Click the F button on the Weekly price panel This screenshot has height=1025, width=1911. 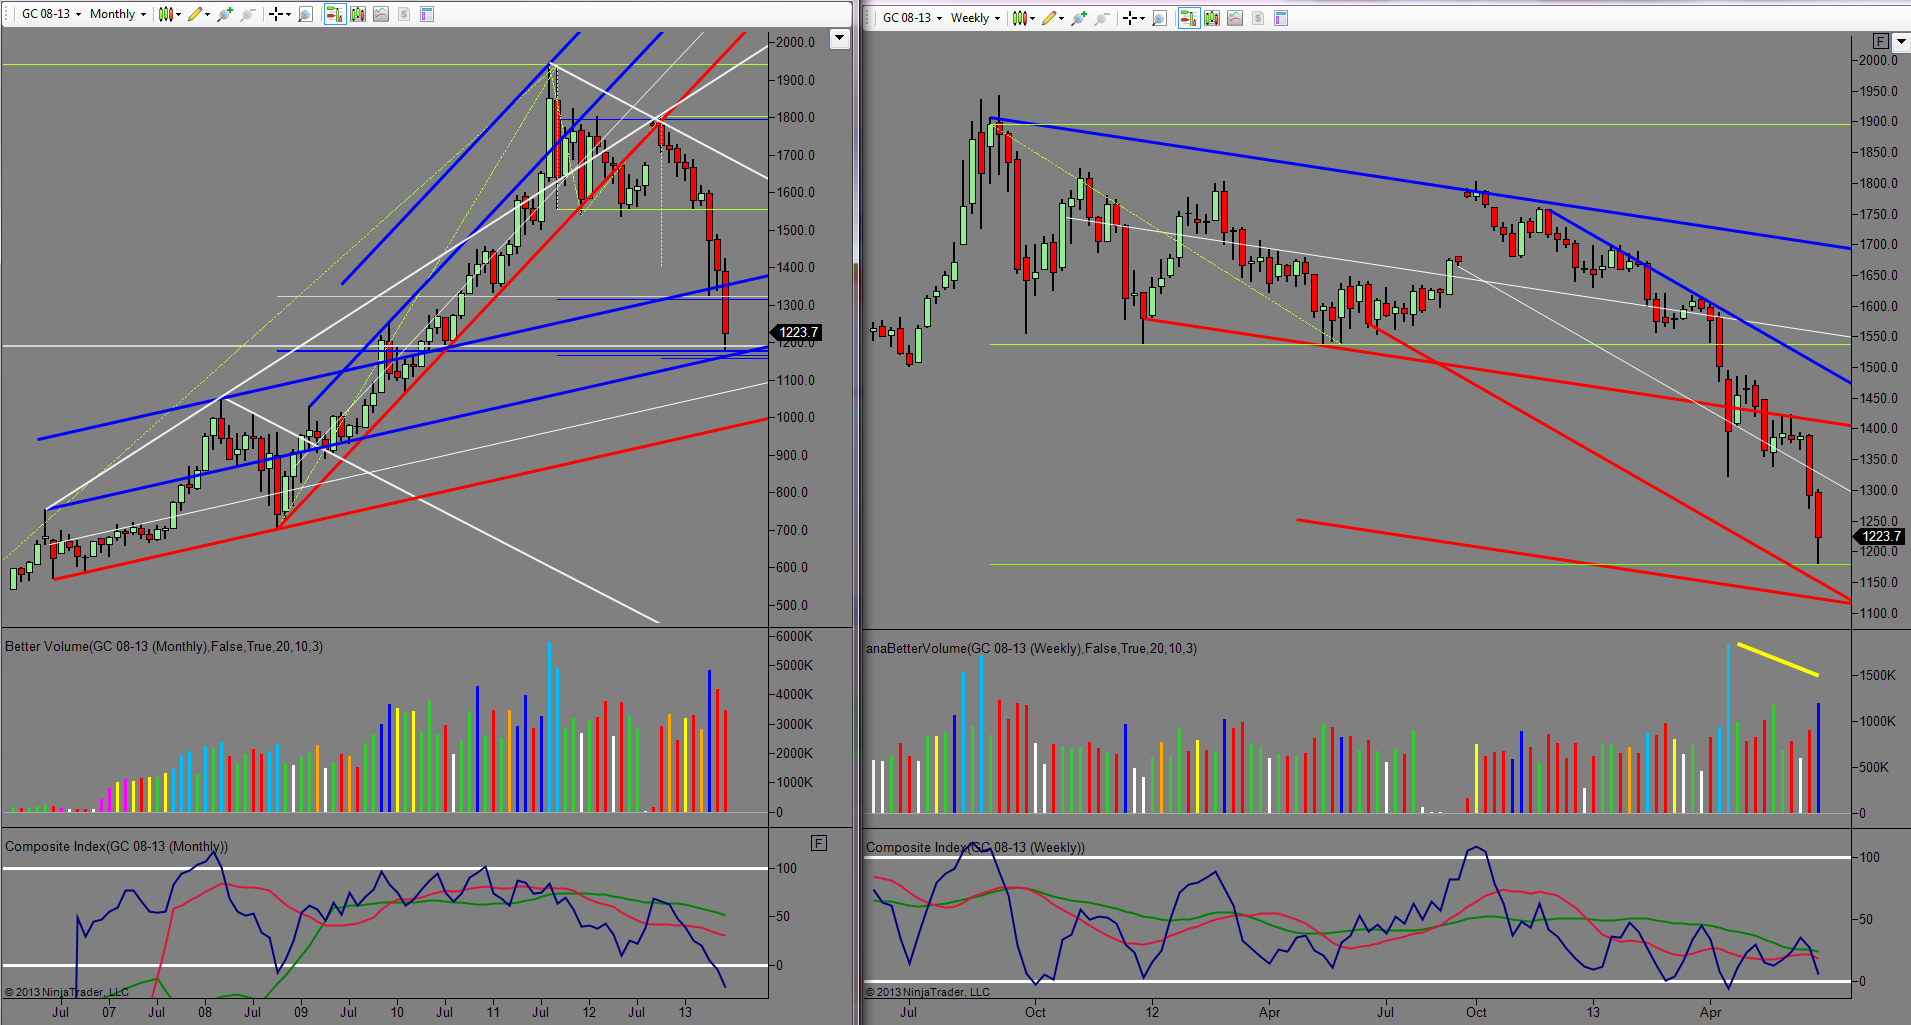click(1881, 41)
